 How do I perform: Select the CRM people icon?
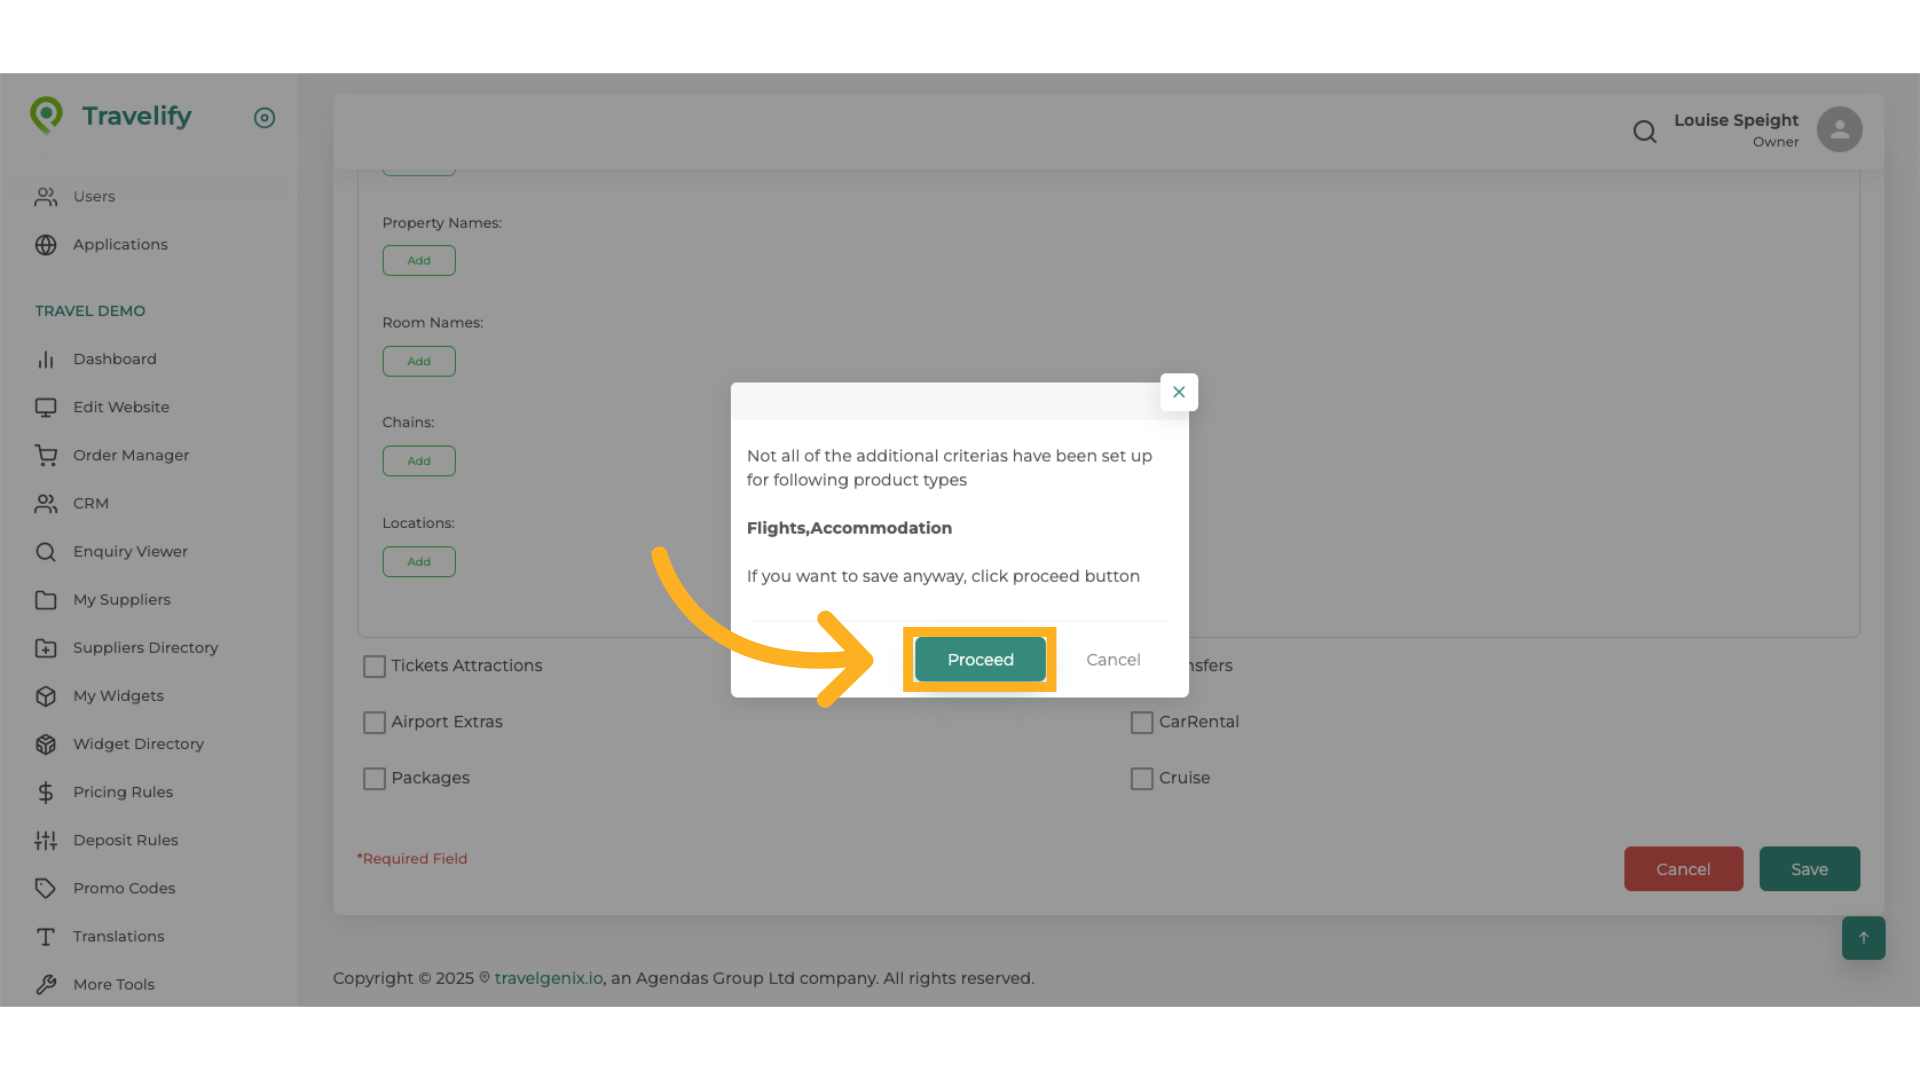[46, 503]
